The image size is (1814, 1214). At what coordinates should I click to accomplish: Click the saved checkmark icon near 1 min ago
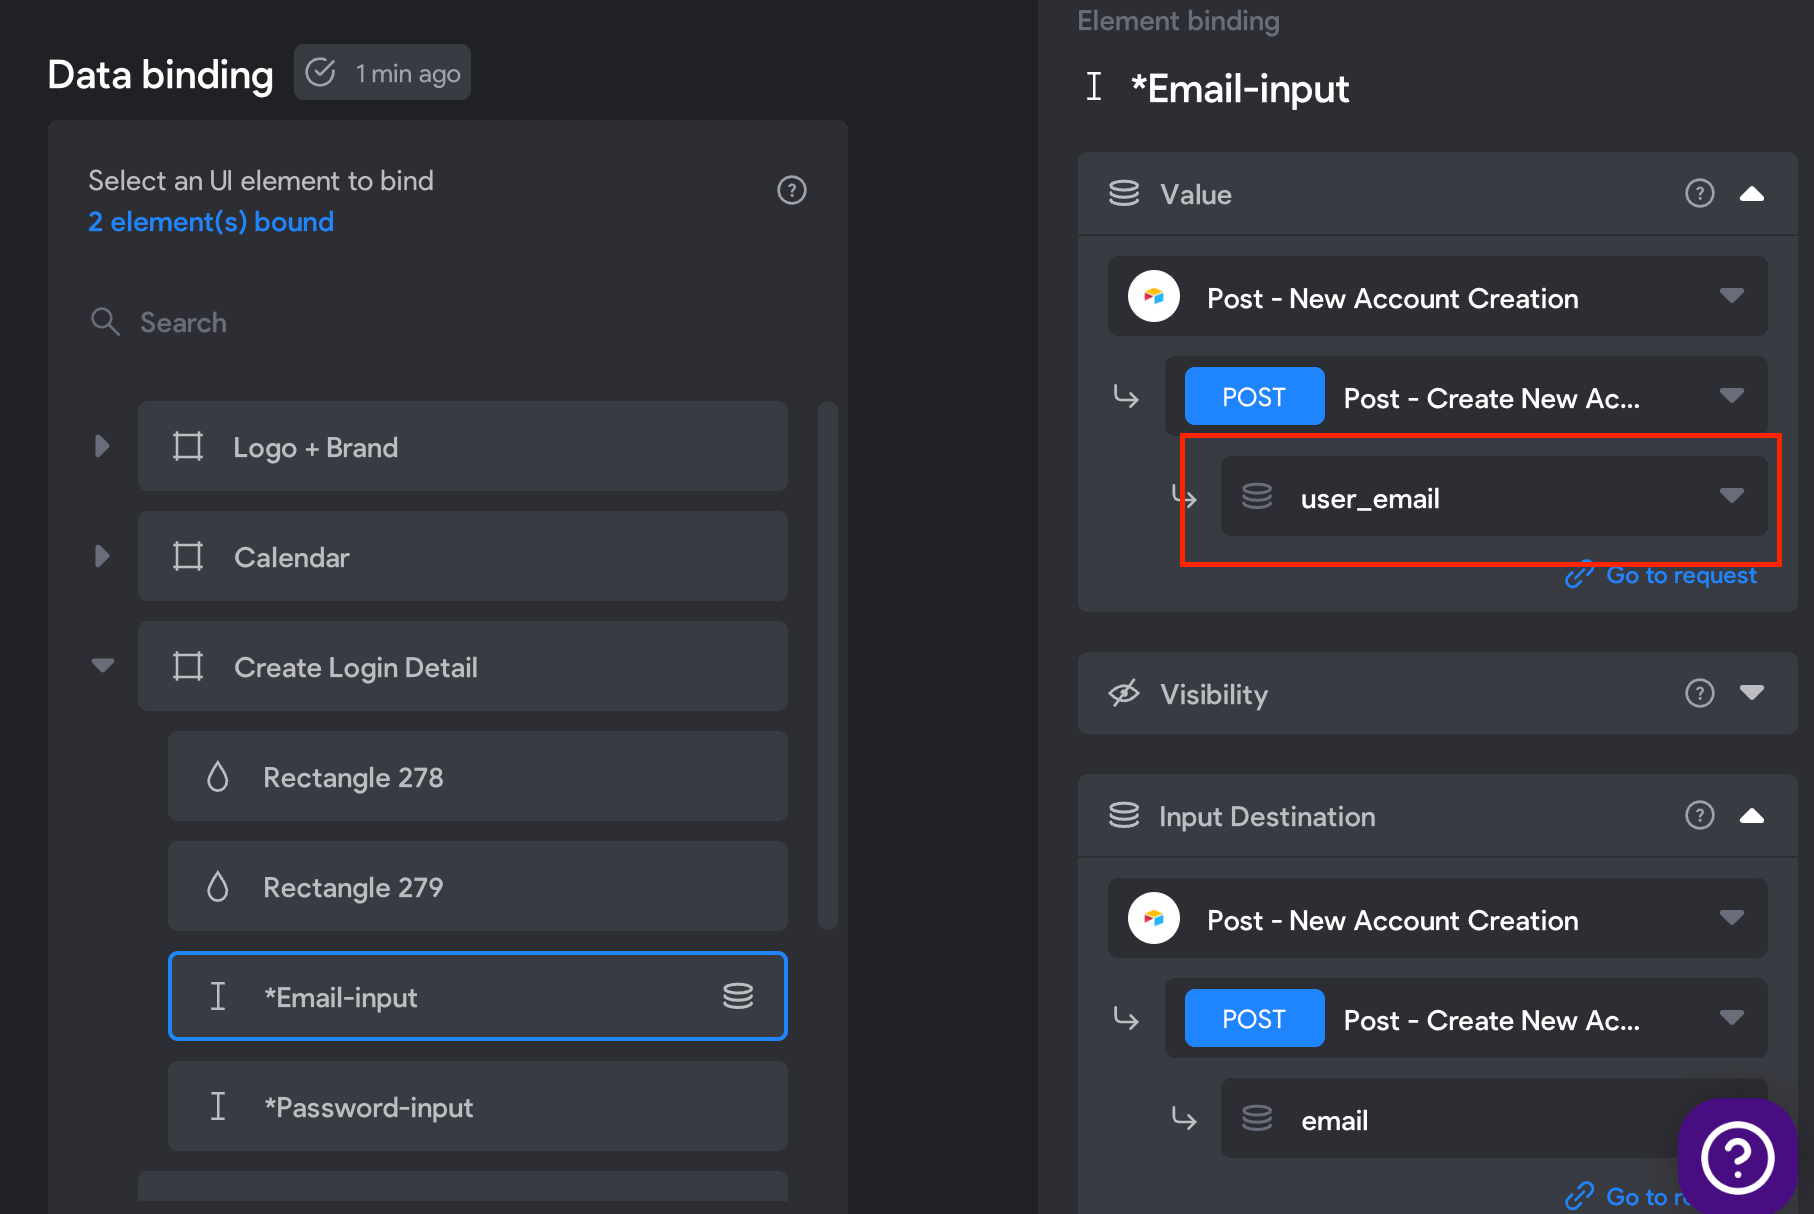[320, 72]
